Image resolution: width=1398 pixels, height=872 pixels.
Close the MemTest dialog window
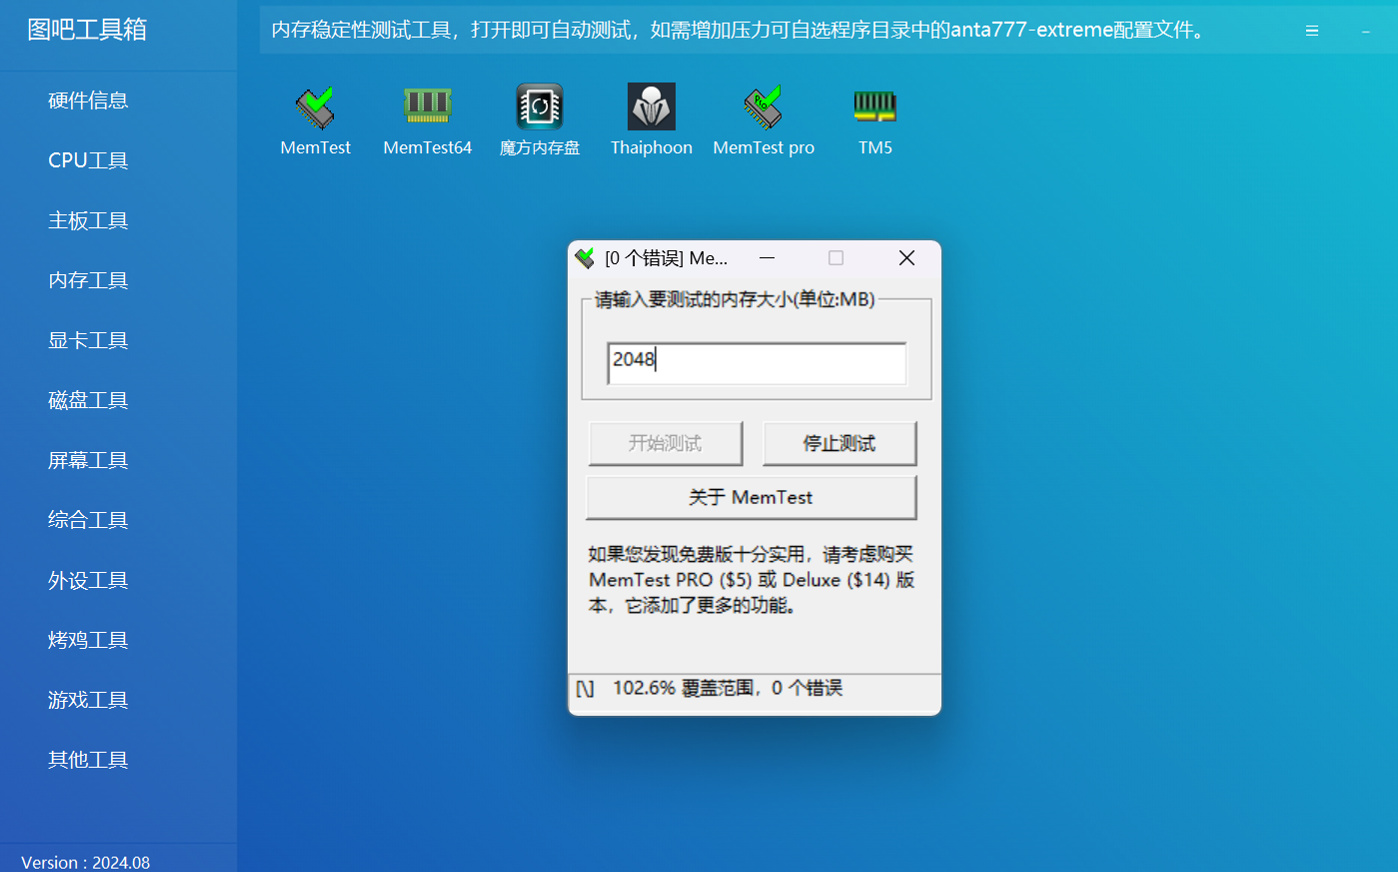click(907, 258)
